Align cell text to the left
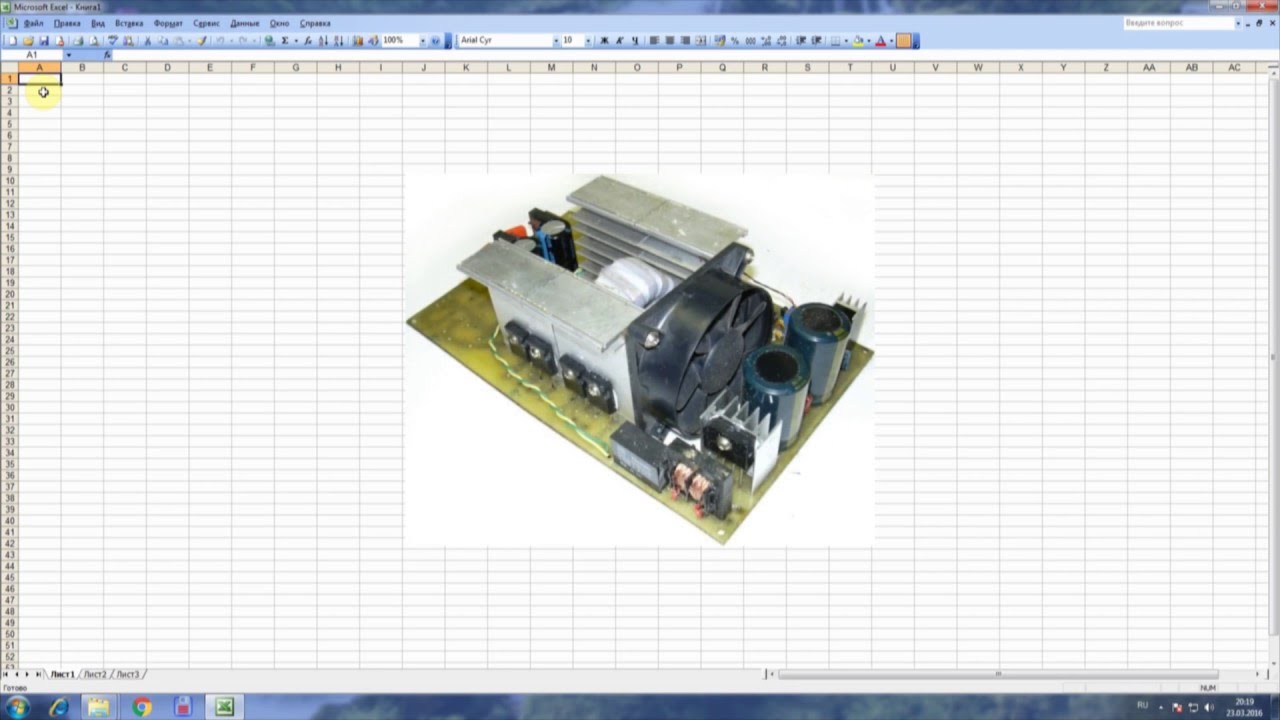 654,41
